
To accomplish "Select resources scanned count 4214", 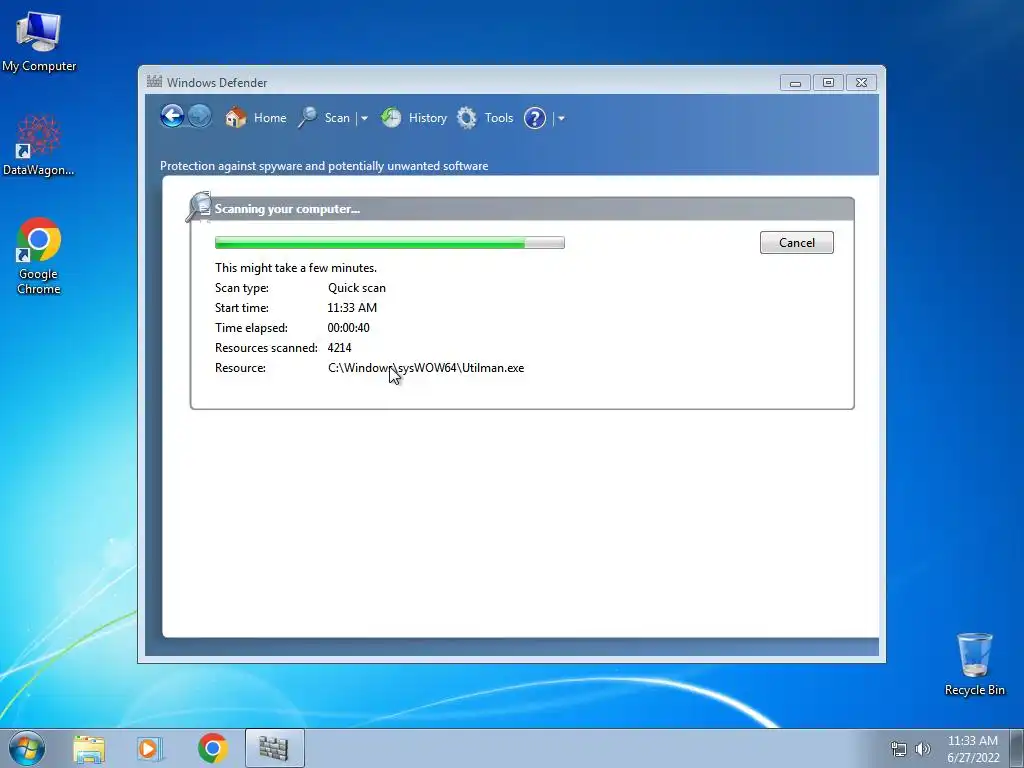I will pyautogui.click(x=339, y=348).
